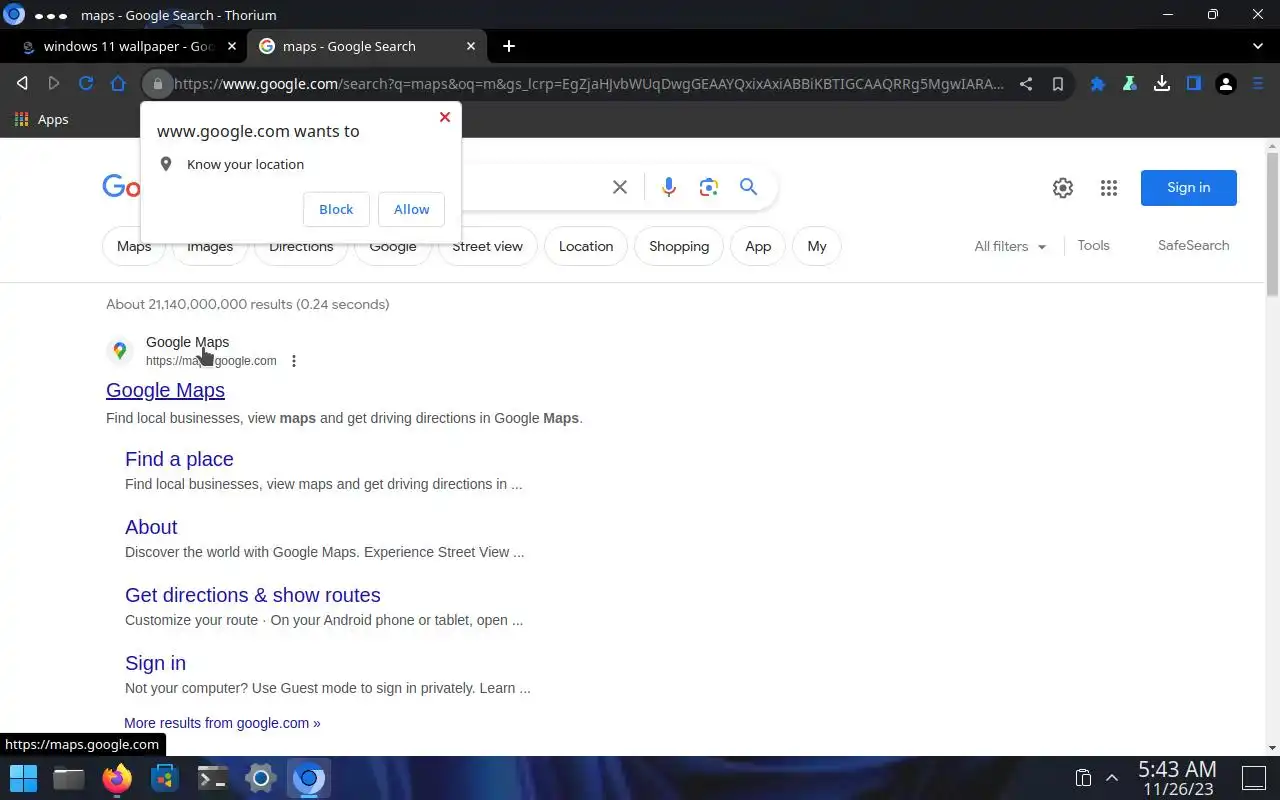
Task: Open the three-dot menu for Google Maps result
Action: [294, 361]
